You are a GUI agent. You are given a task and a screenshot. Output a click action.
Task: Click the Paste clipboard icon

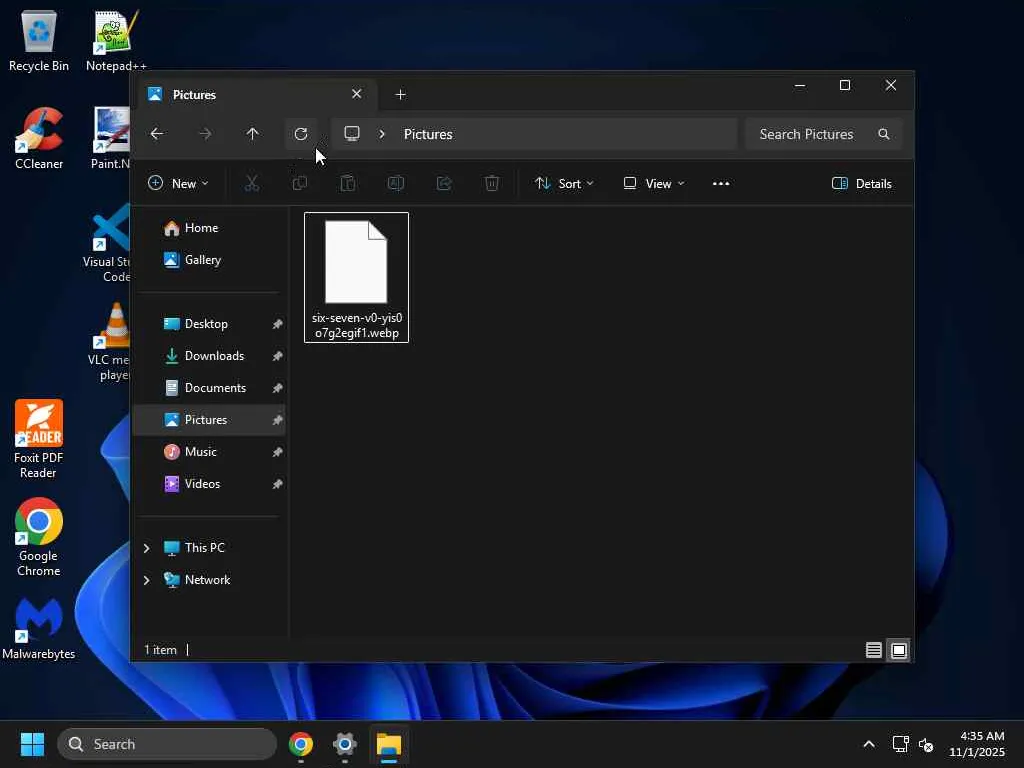point(348,184)
